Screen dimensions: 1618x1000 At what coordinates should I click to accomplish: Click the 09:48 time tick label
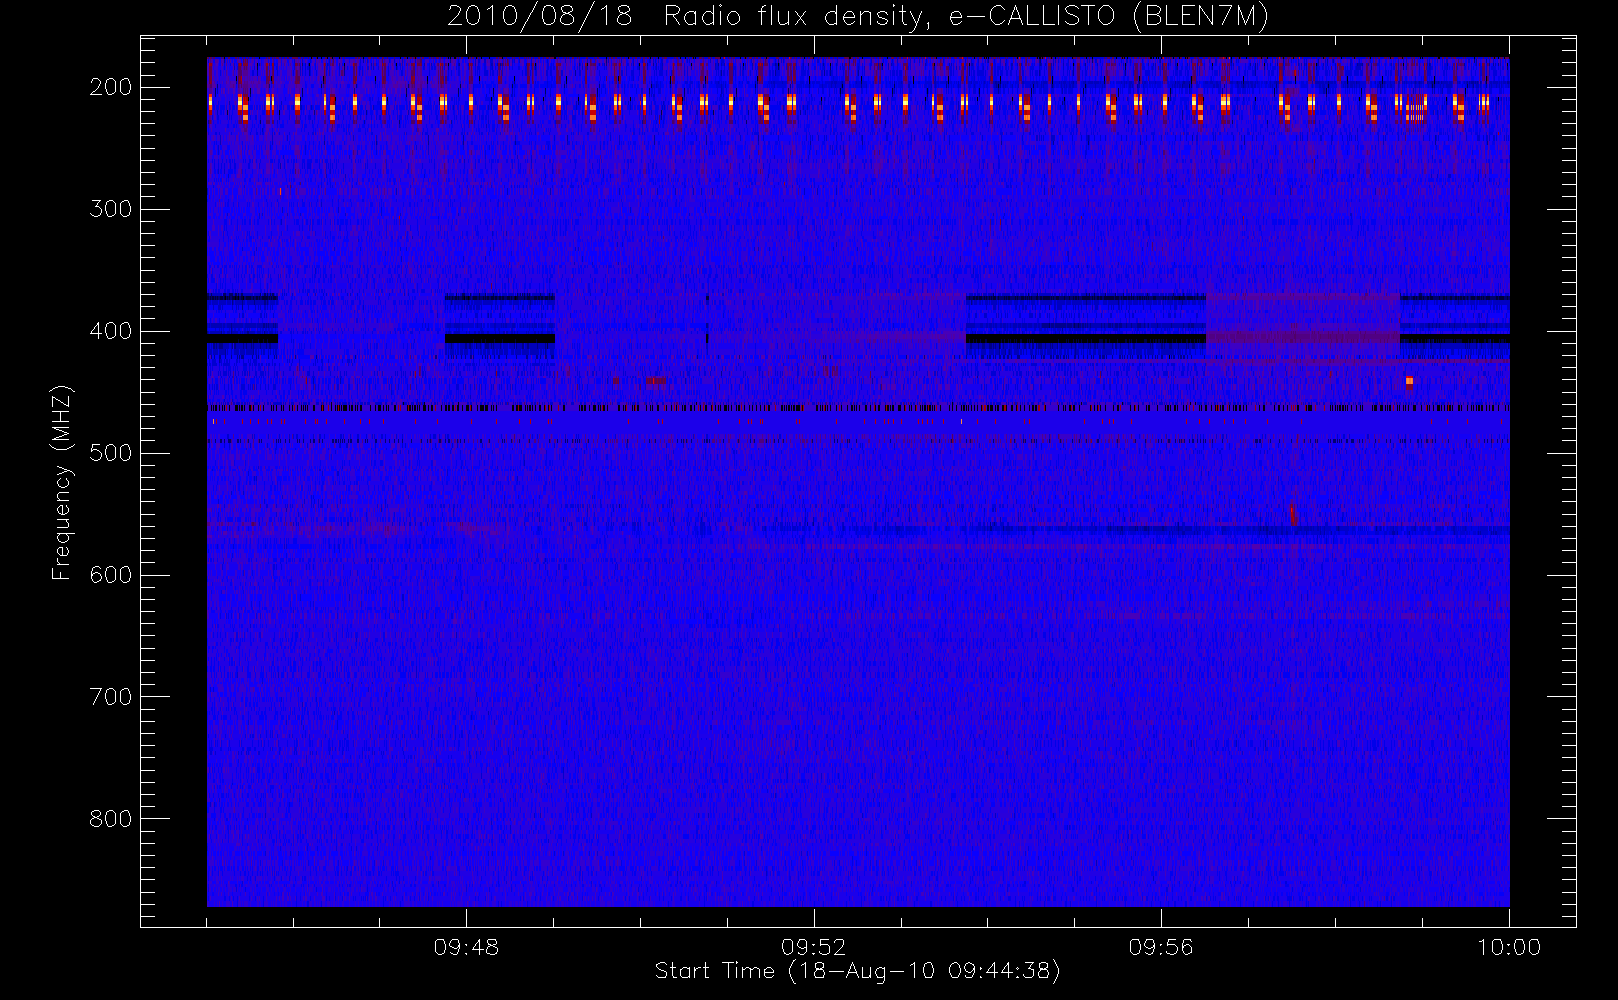[466, 947]
